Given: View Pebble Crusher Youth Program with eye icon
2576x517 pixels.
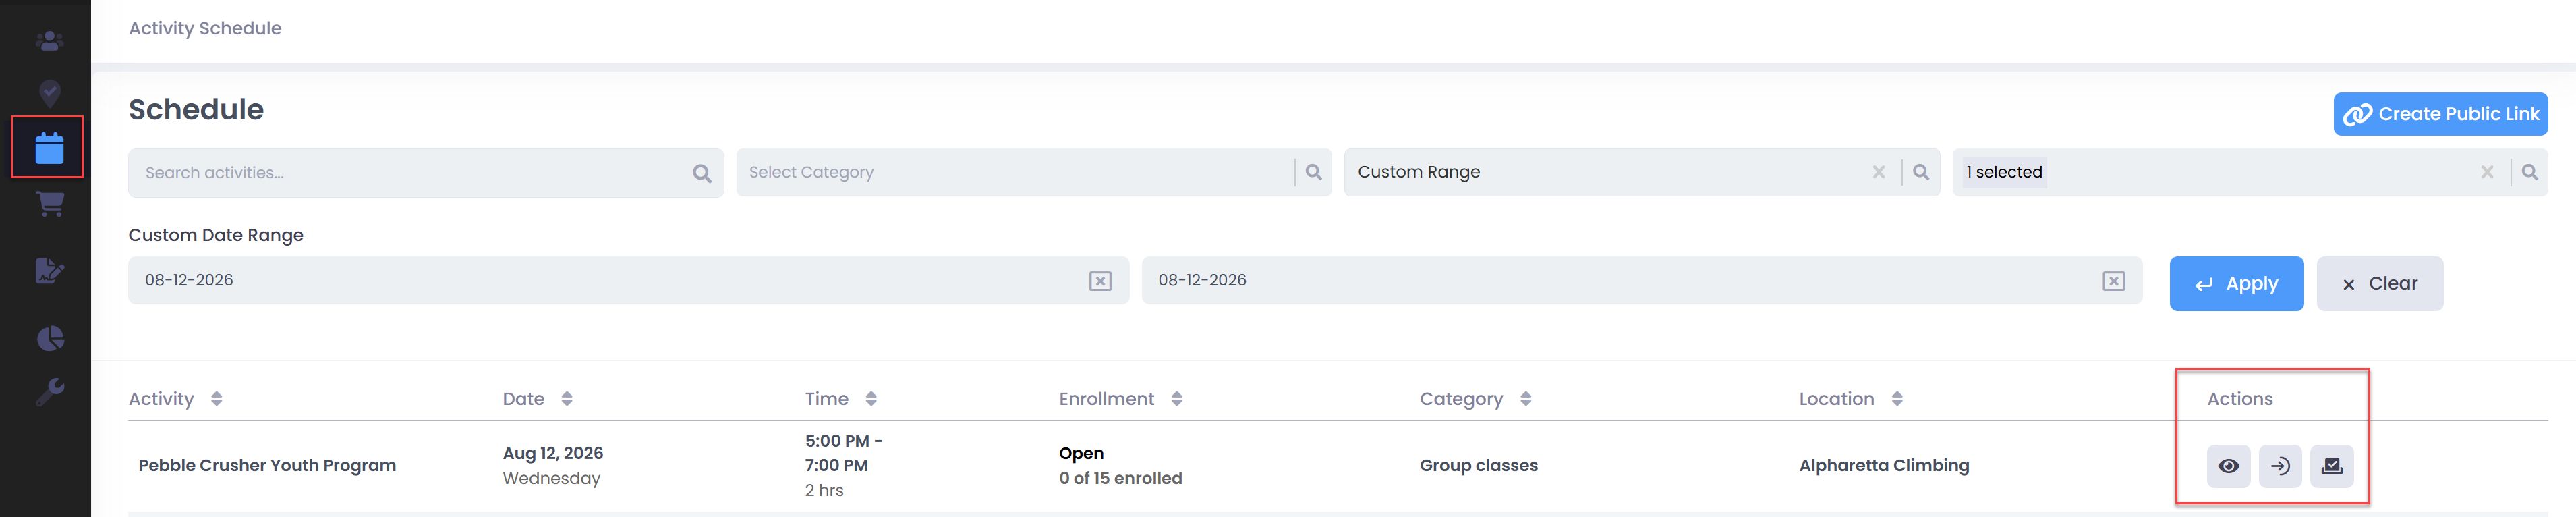Looking at the screenshot, I should (2228, 466).
